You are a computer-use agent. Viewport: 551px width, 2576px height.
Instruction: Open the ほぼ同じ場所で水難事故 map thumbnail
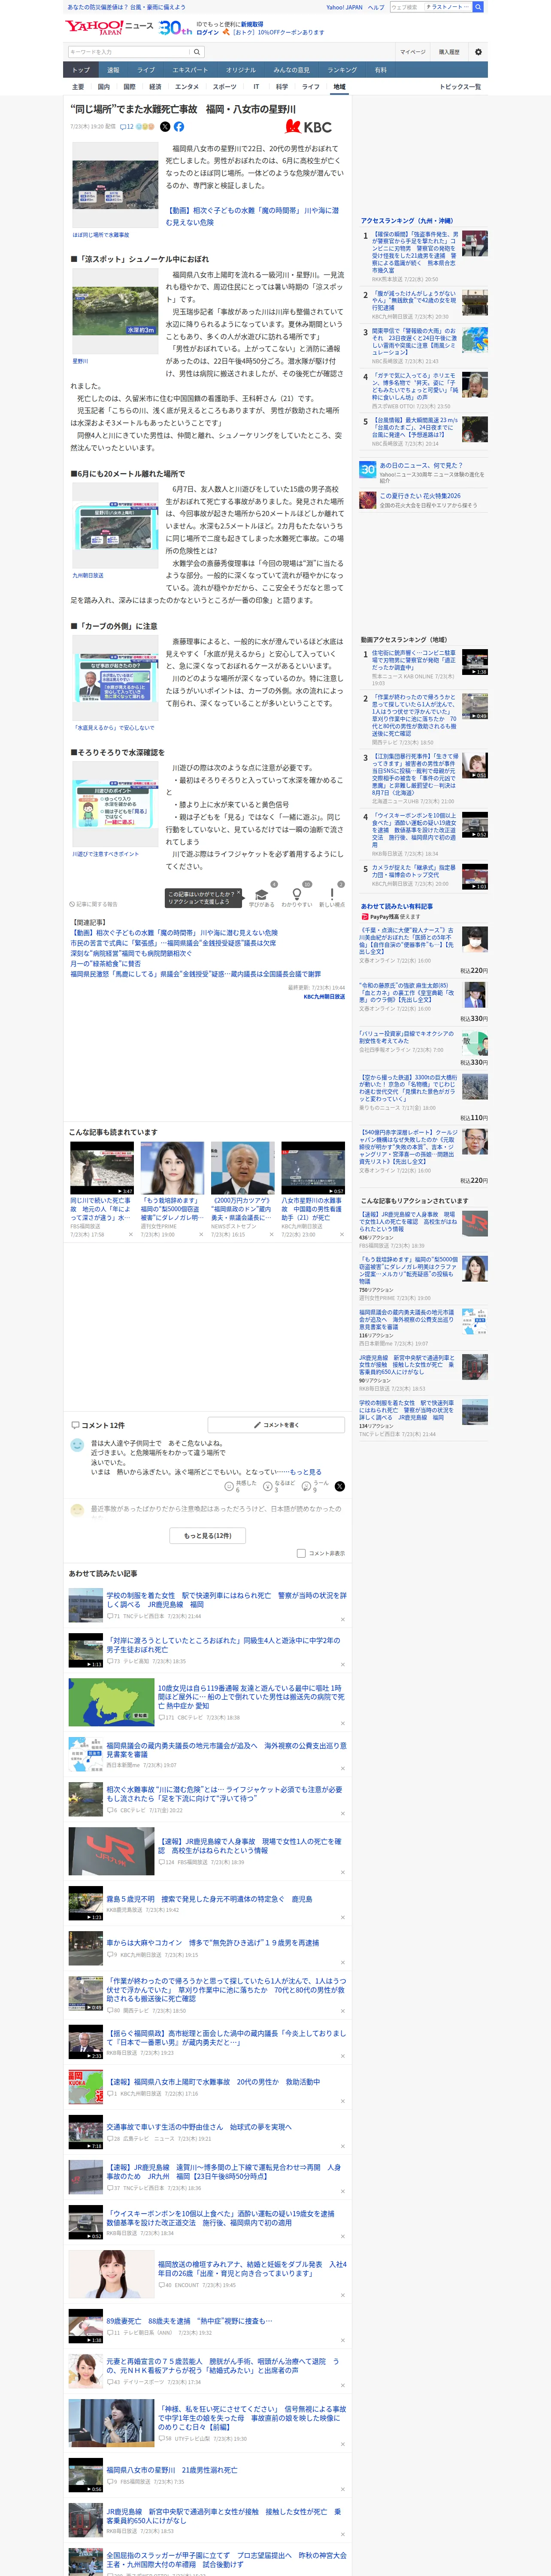click(x=115, y=185)
